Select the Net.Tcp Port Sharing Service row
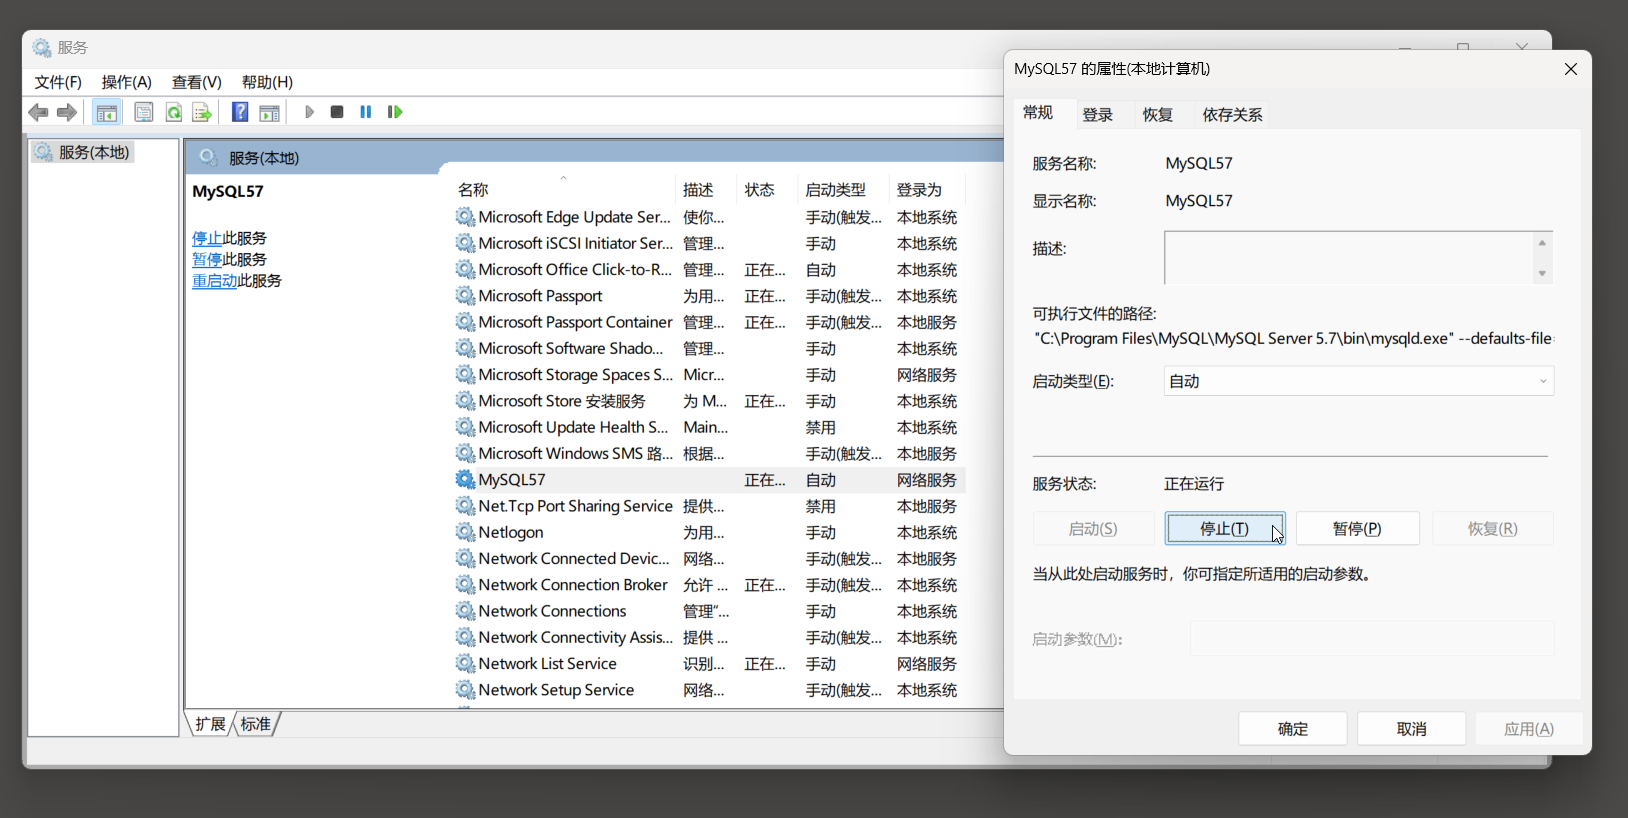This screenshot has height=818, width=1628. (710, 506)
